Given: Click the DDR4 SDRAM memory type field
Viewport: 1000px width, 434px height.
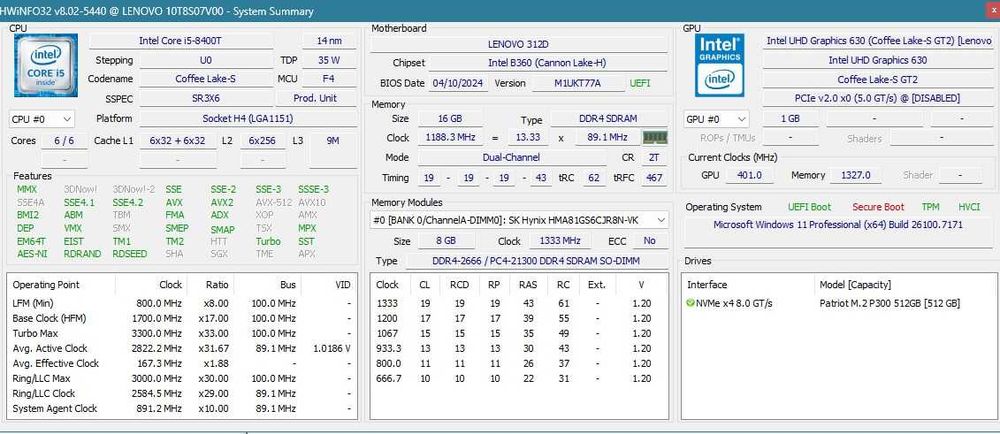Looking at the screenshot, I should coord(609,119).
